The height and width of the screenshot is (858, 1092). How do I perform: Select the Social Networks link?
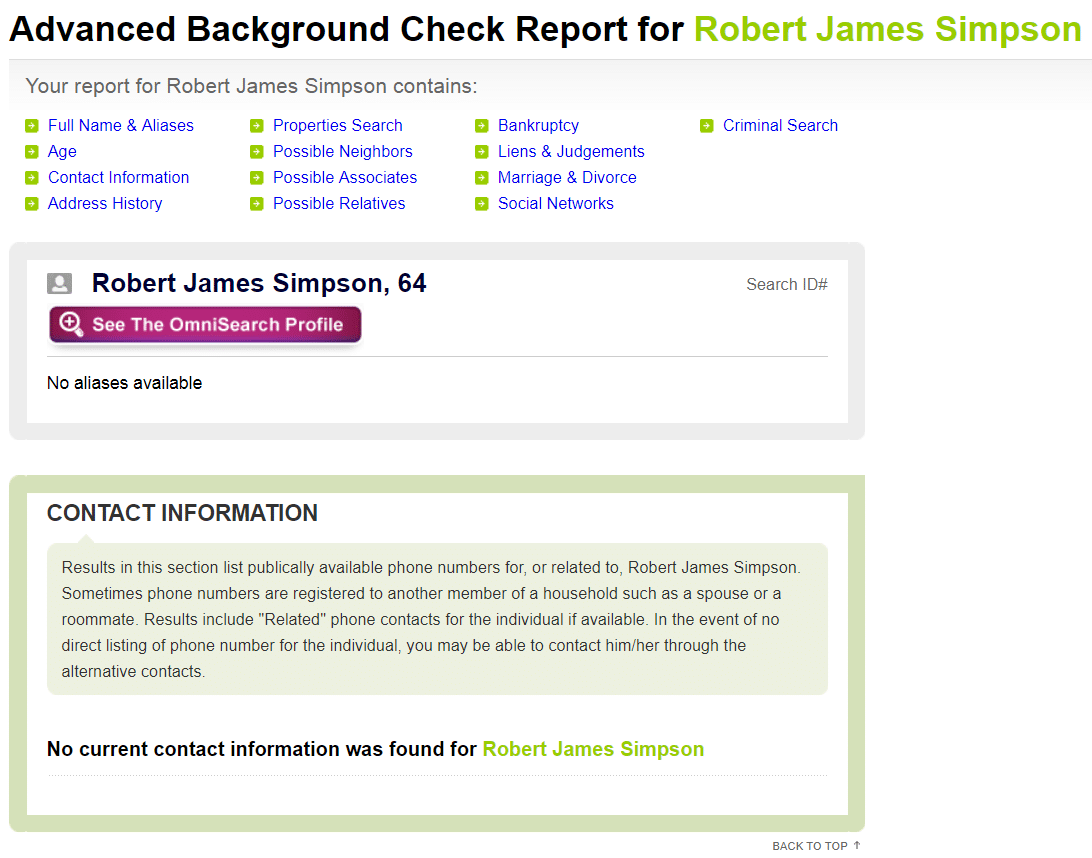(x=555, y=203)
